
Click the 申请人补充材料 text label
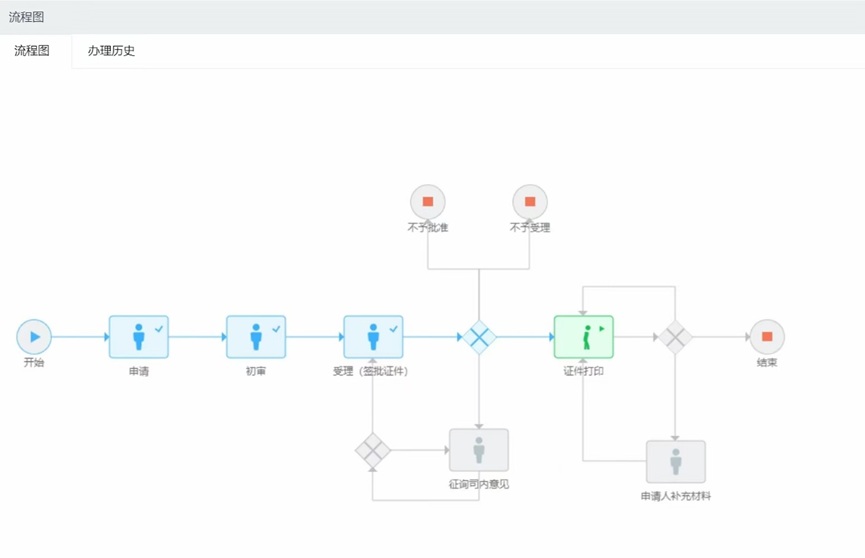tap(676, 495)
